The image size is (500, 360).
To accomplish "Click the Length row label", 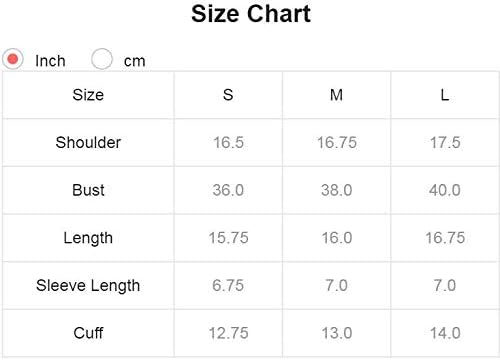I will pyautogui.click(x=88, y=238).
